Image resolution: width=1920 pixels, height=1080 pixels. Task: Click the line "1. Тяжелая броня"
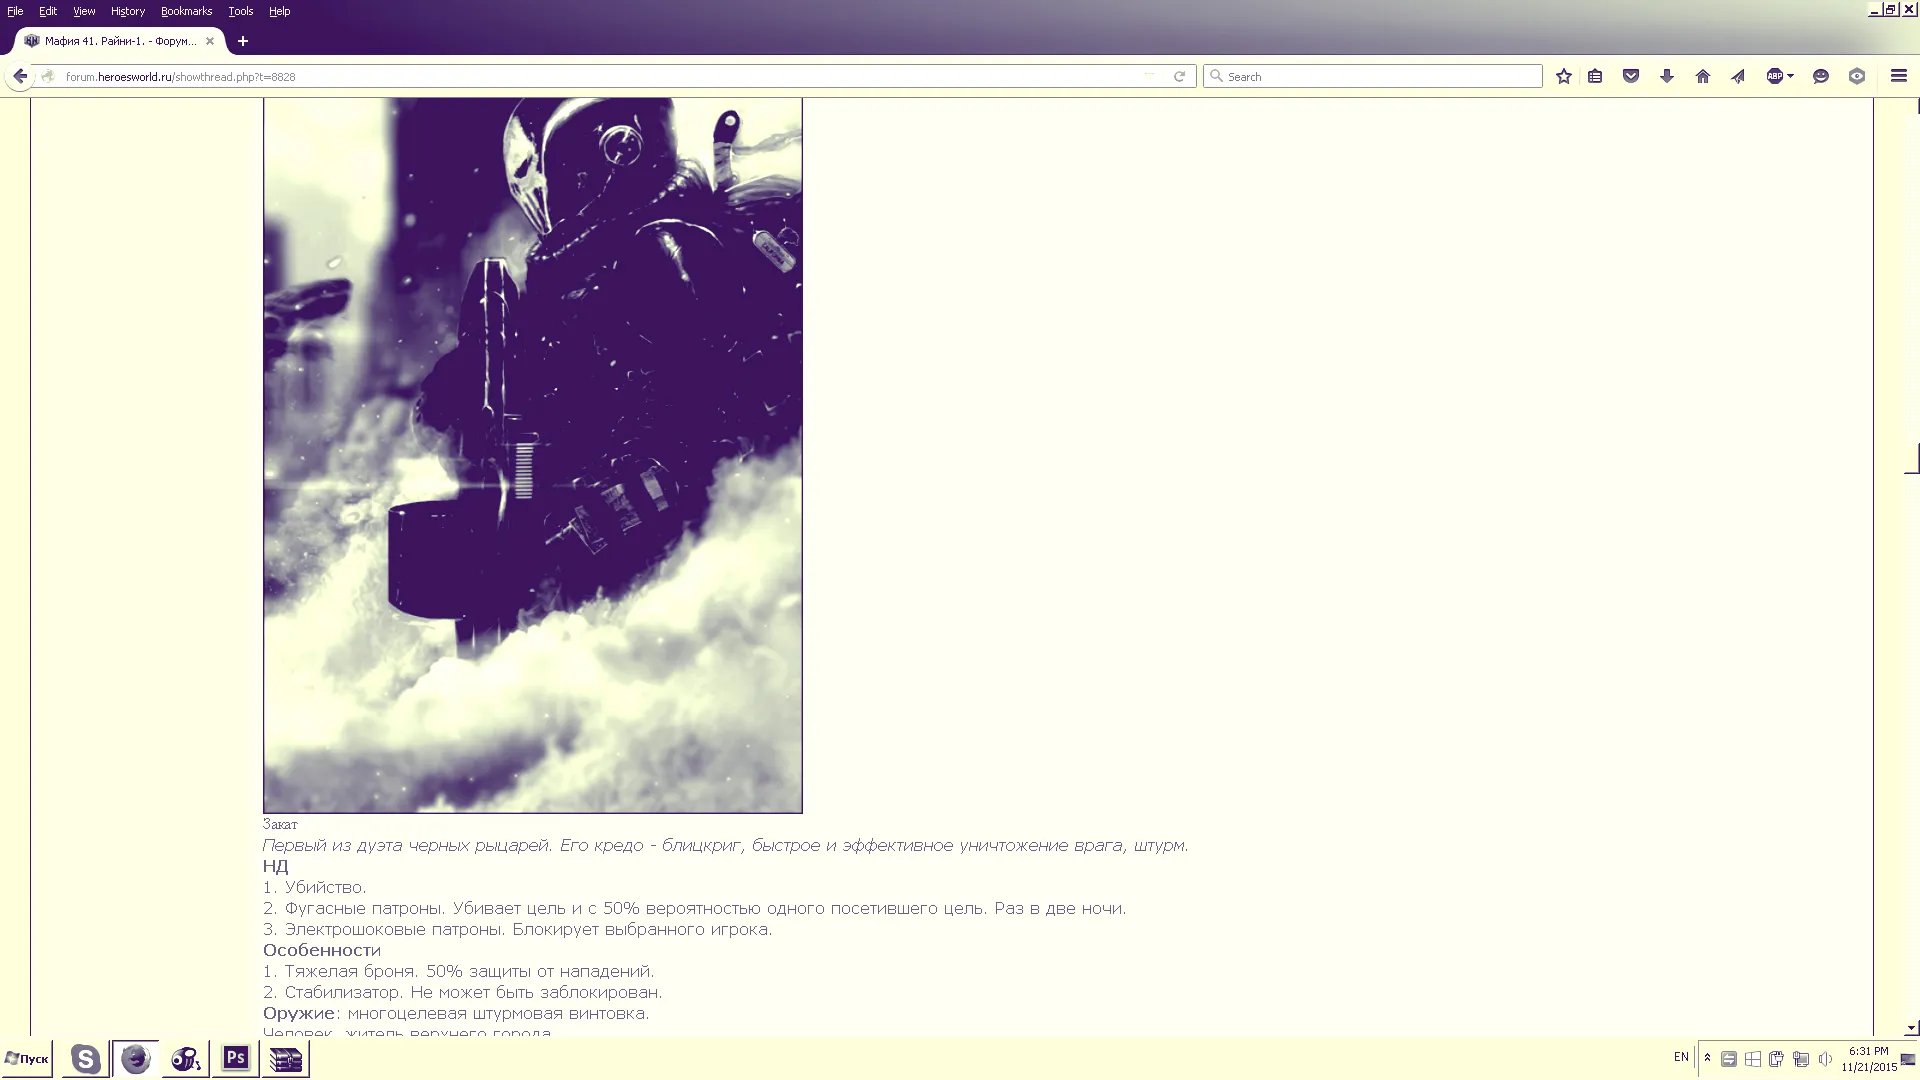click(458, 971)
